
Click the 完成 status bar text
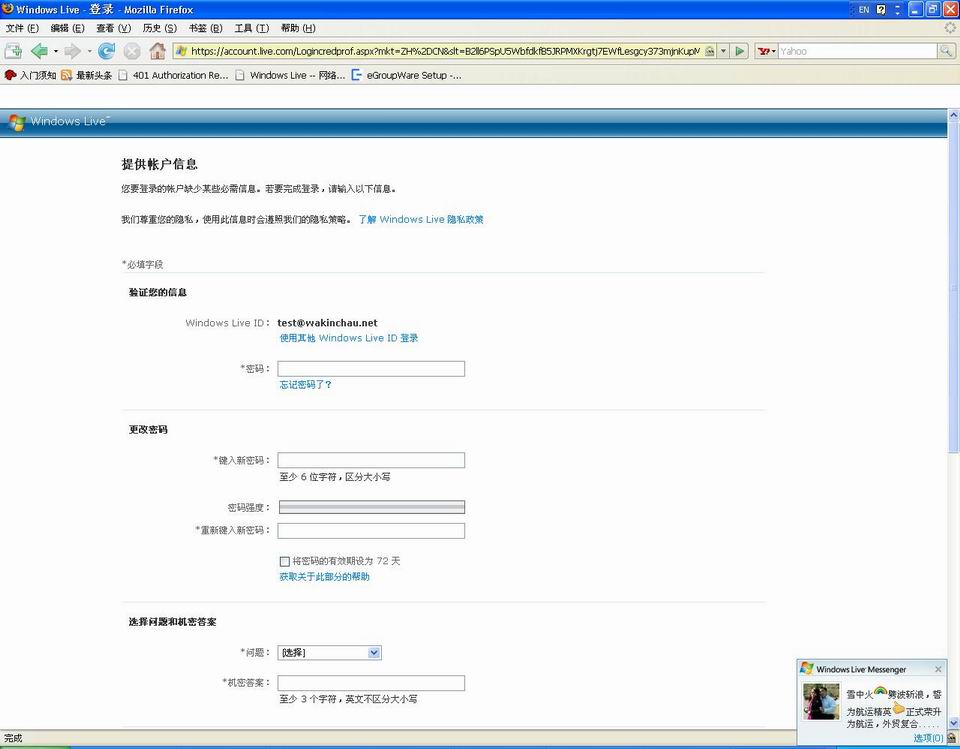point(13,739)
